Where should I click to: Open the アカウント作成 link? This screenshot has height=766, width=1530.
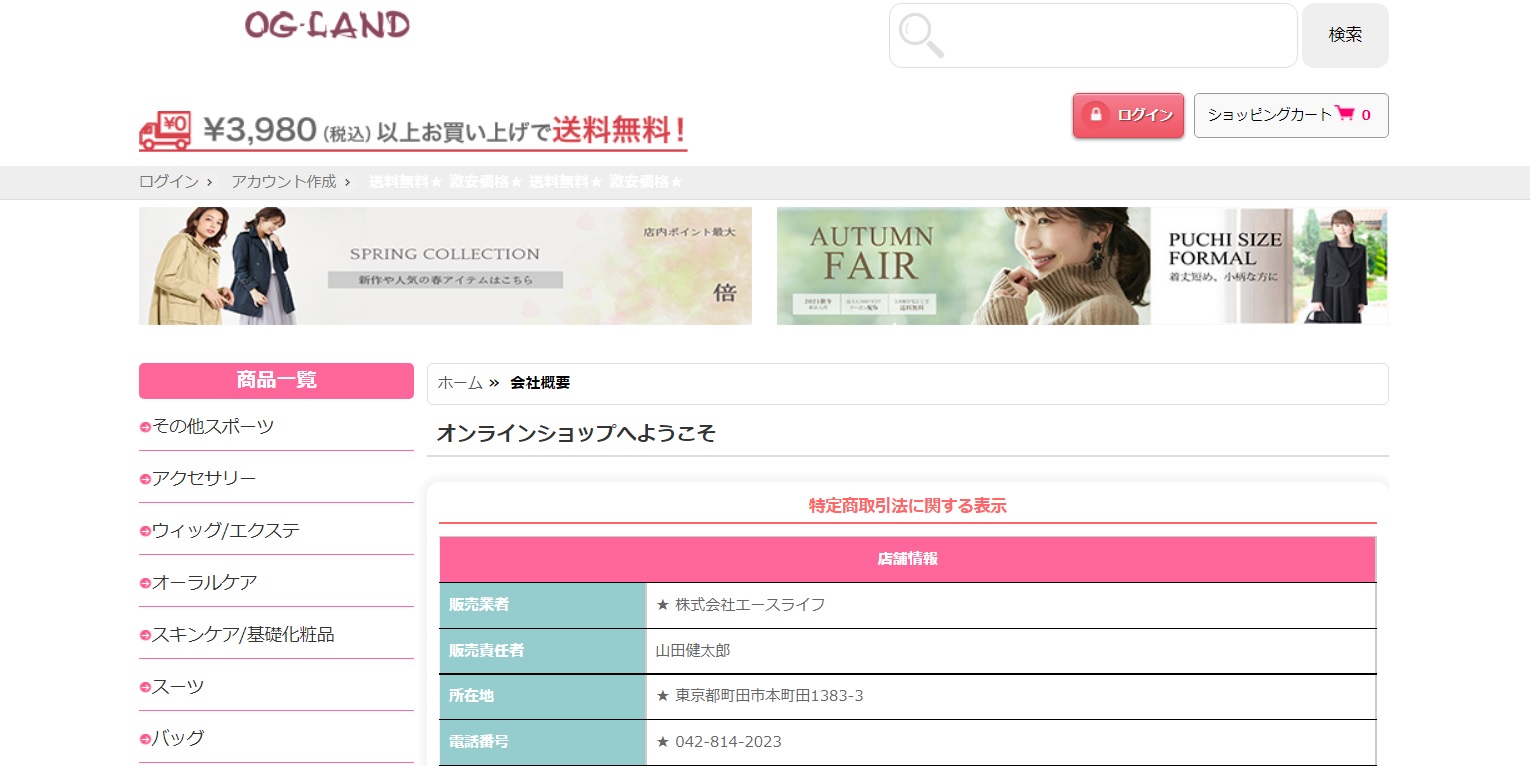[x=283, y=182]
